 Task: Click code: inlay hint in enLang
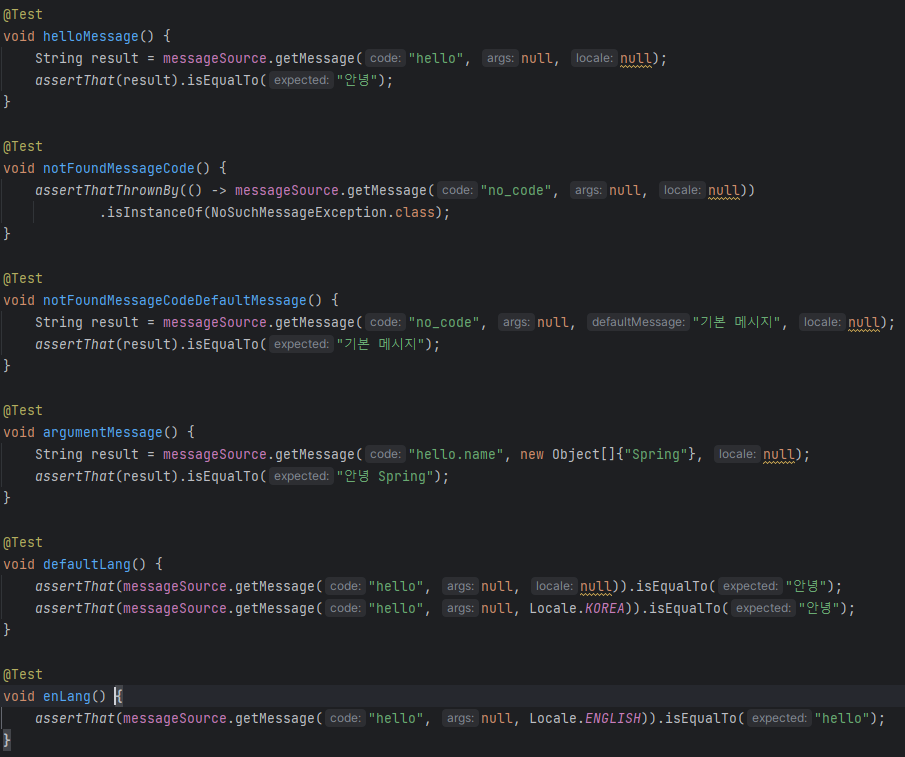click(345, 718)
